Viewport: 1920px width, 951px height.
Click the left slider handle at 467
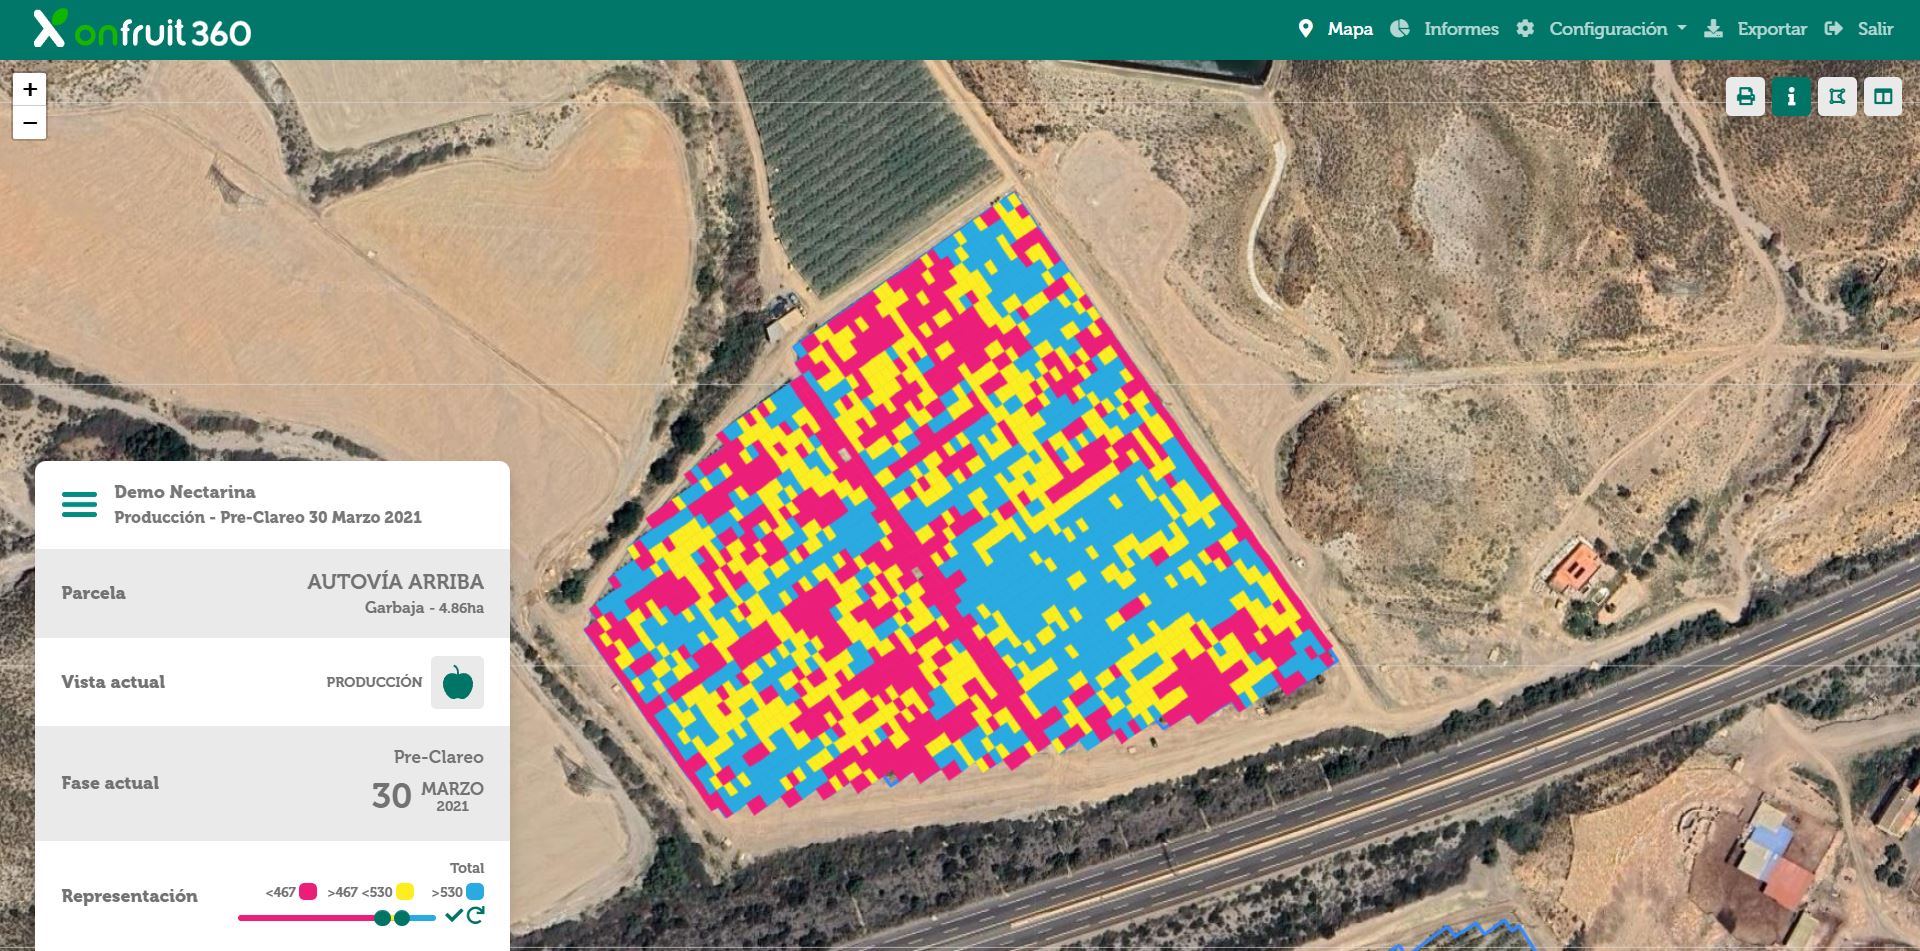click(x=382, y=918)
